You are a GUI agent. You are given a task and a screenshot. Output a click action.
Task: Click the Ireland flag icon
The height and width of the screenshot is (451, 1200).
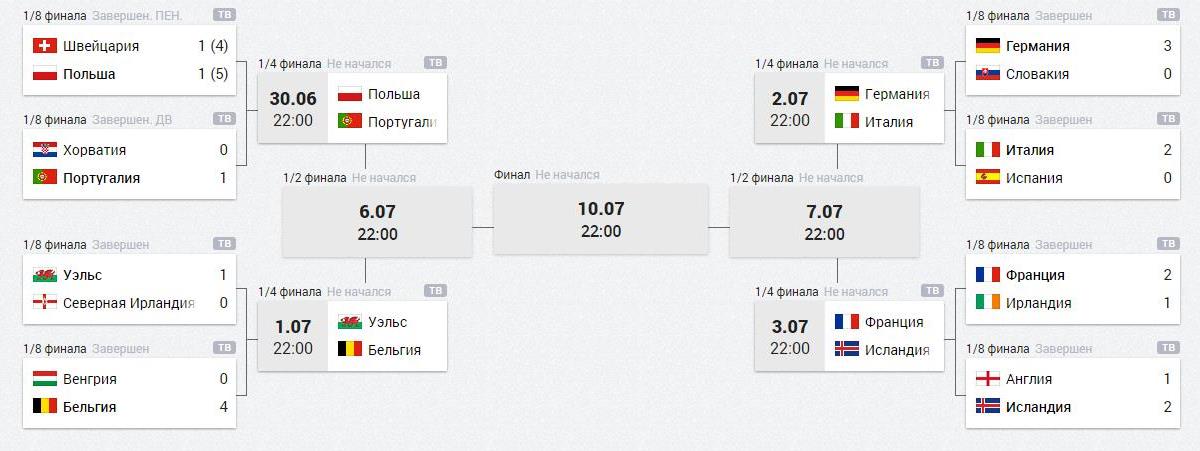click(x=988, y=302)
